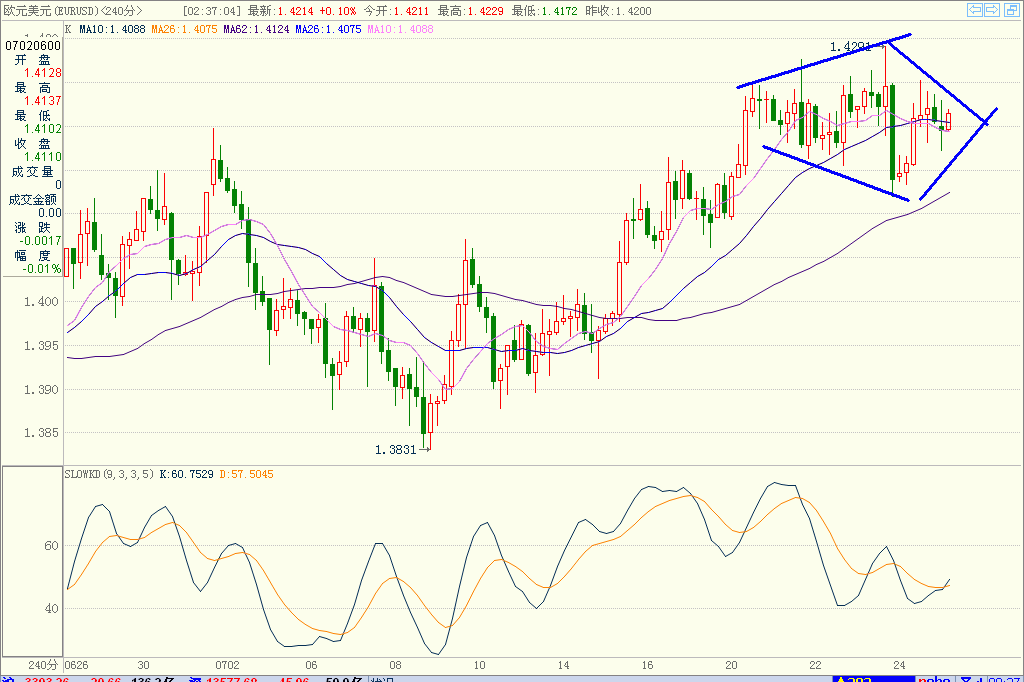Click the [02:37:04] timestamp
This screenshot has height=682, width=1024.
click(212, 11)
